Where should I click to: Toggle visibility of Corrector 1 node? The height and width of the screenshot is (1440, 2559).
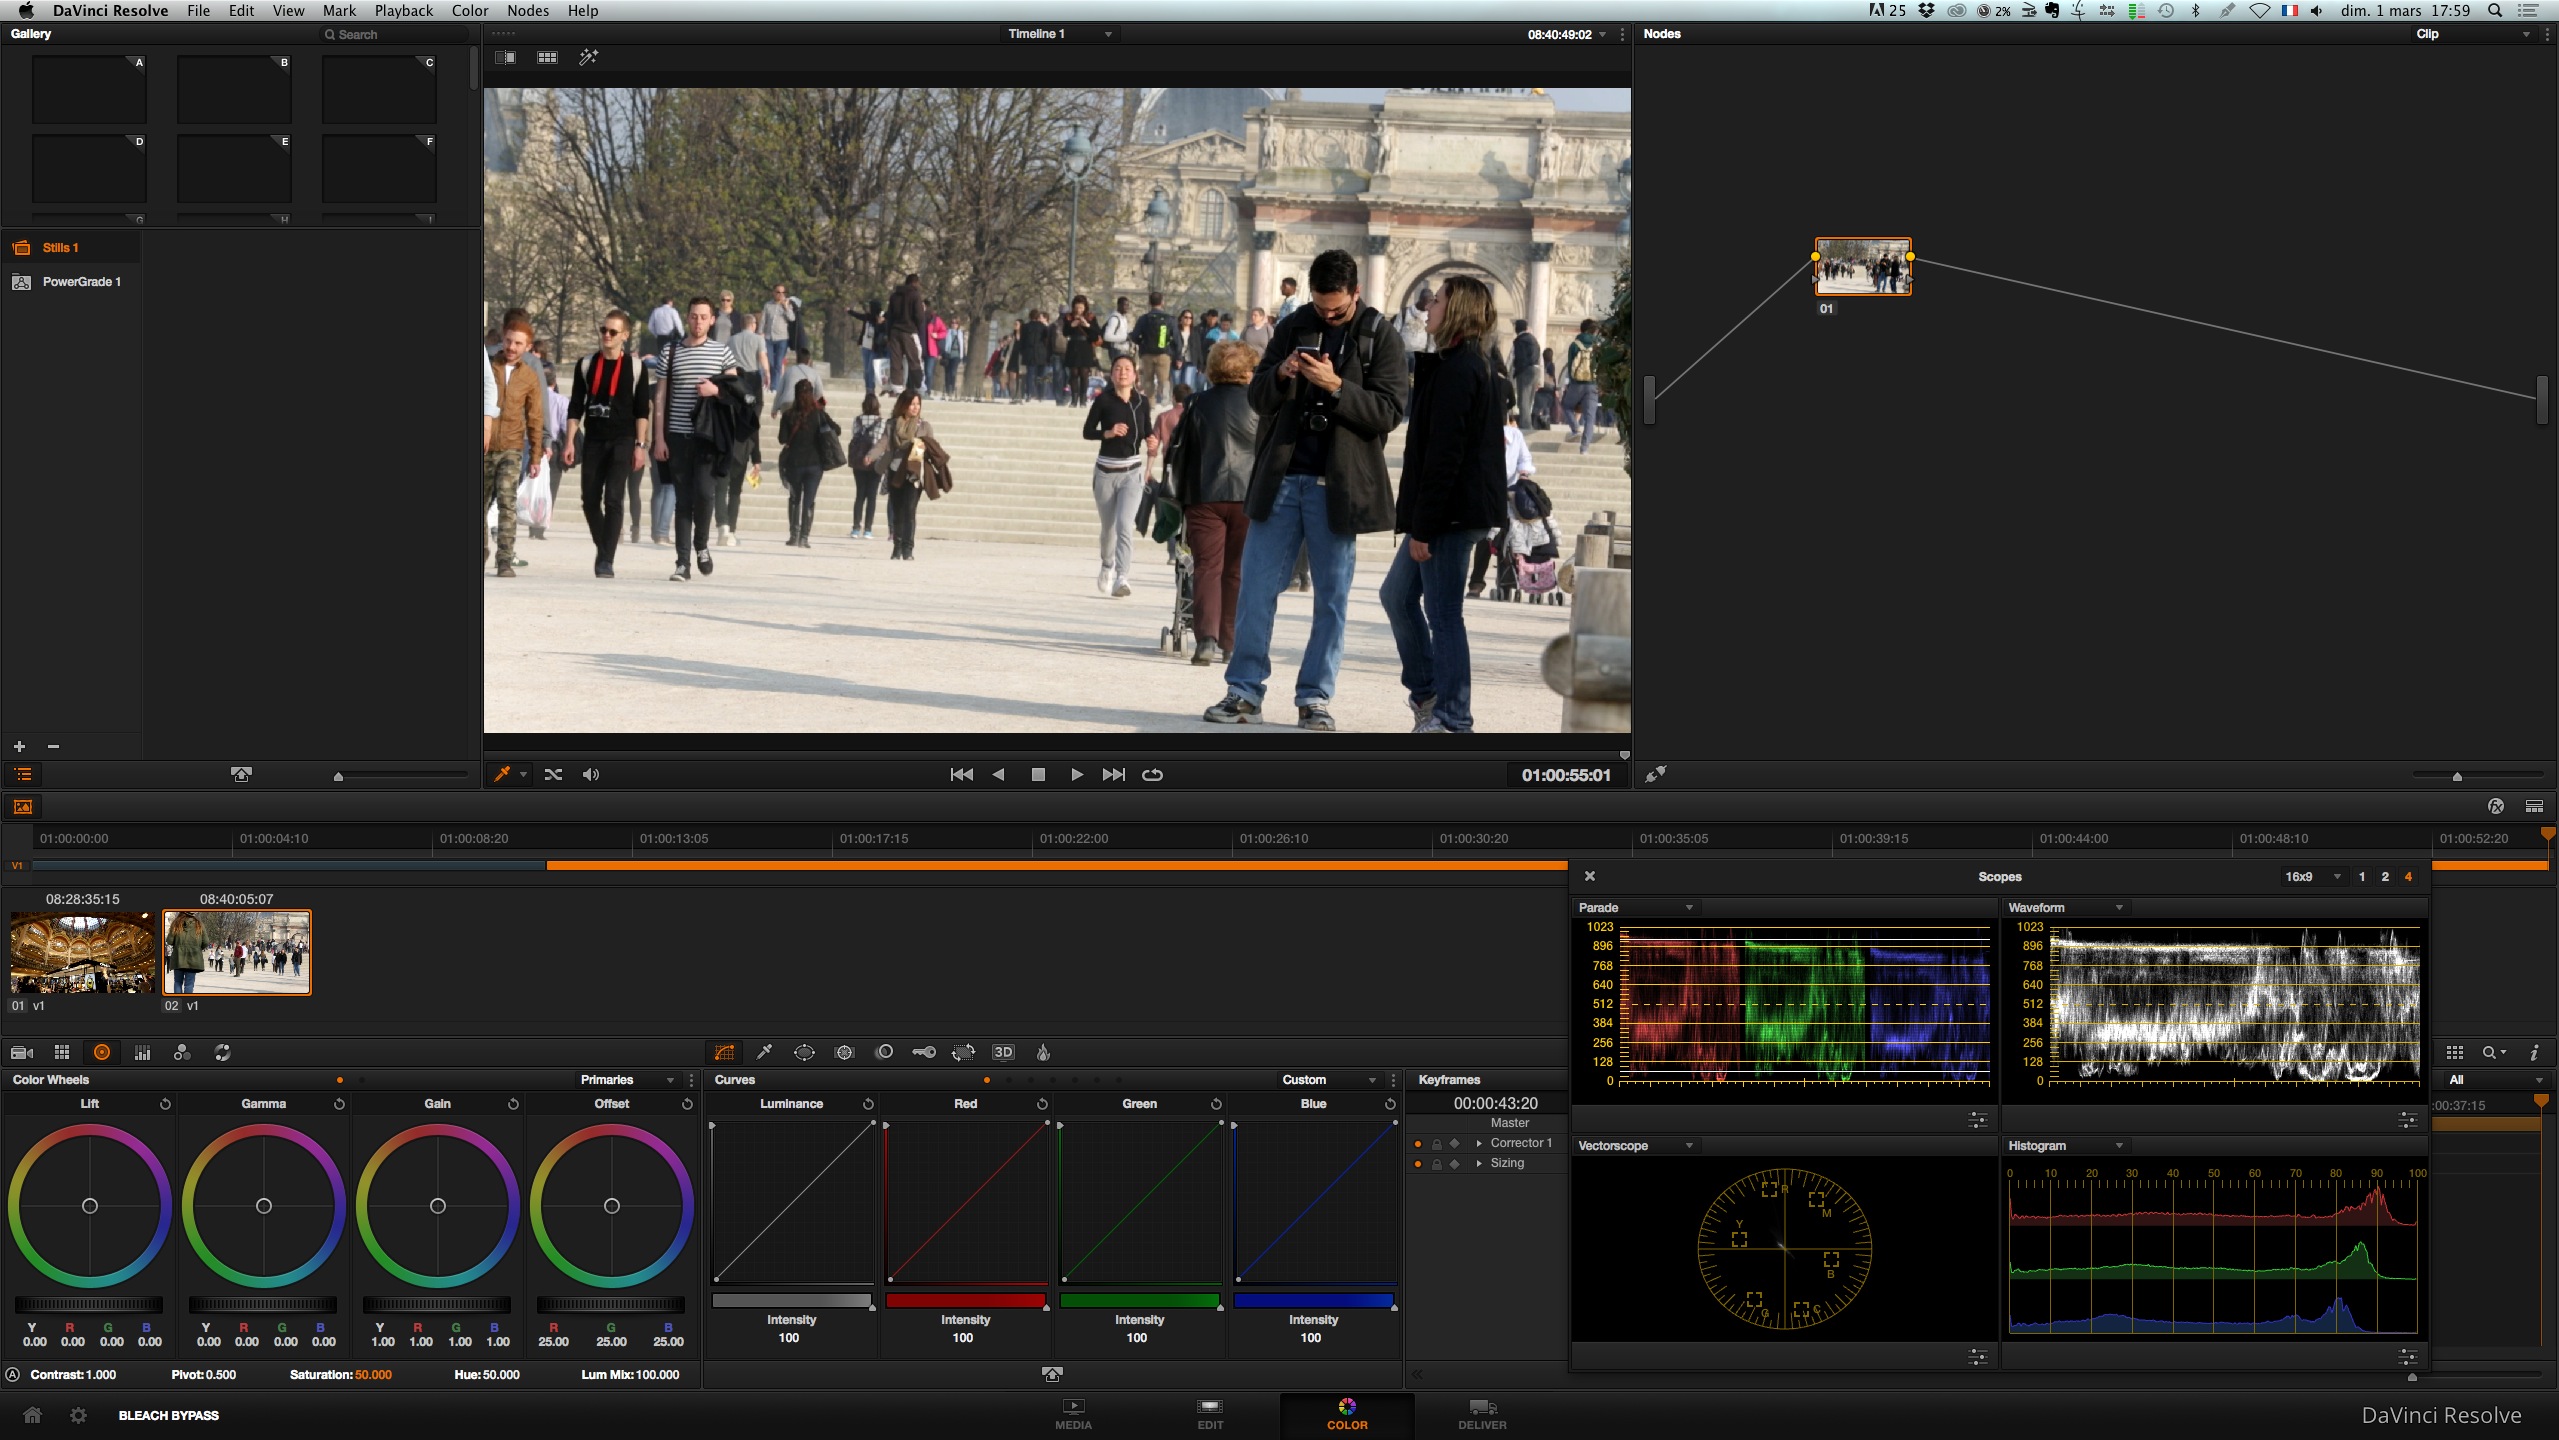[1417, 1143]
